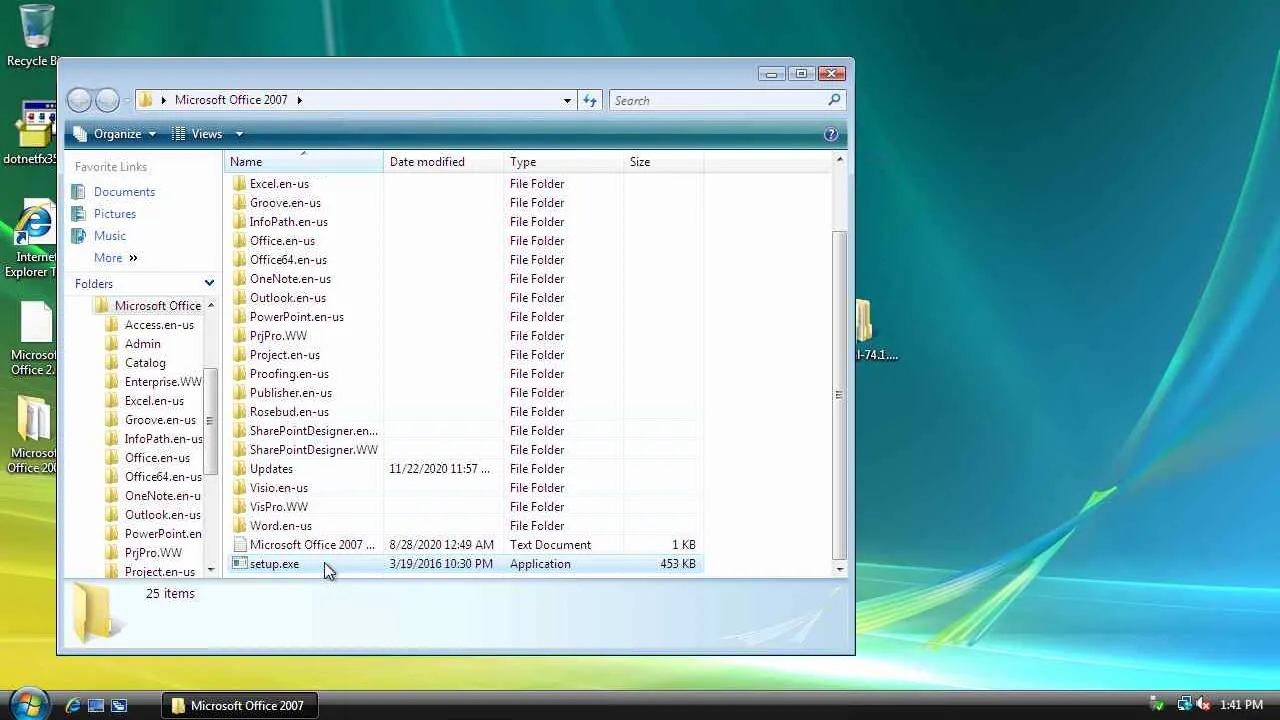Screen dimensions: 1280x720
Task: Click the folder icon in the address bar
Action: [x=145, y=100]
